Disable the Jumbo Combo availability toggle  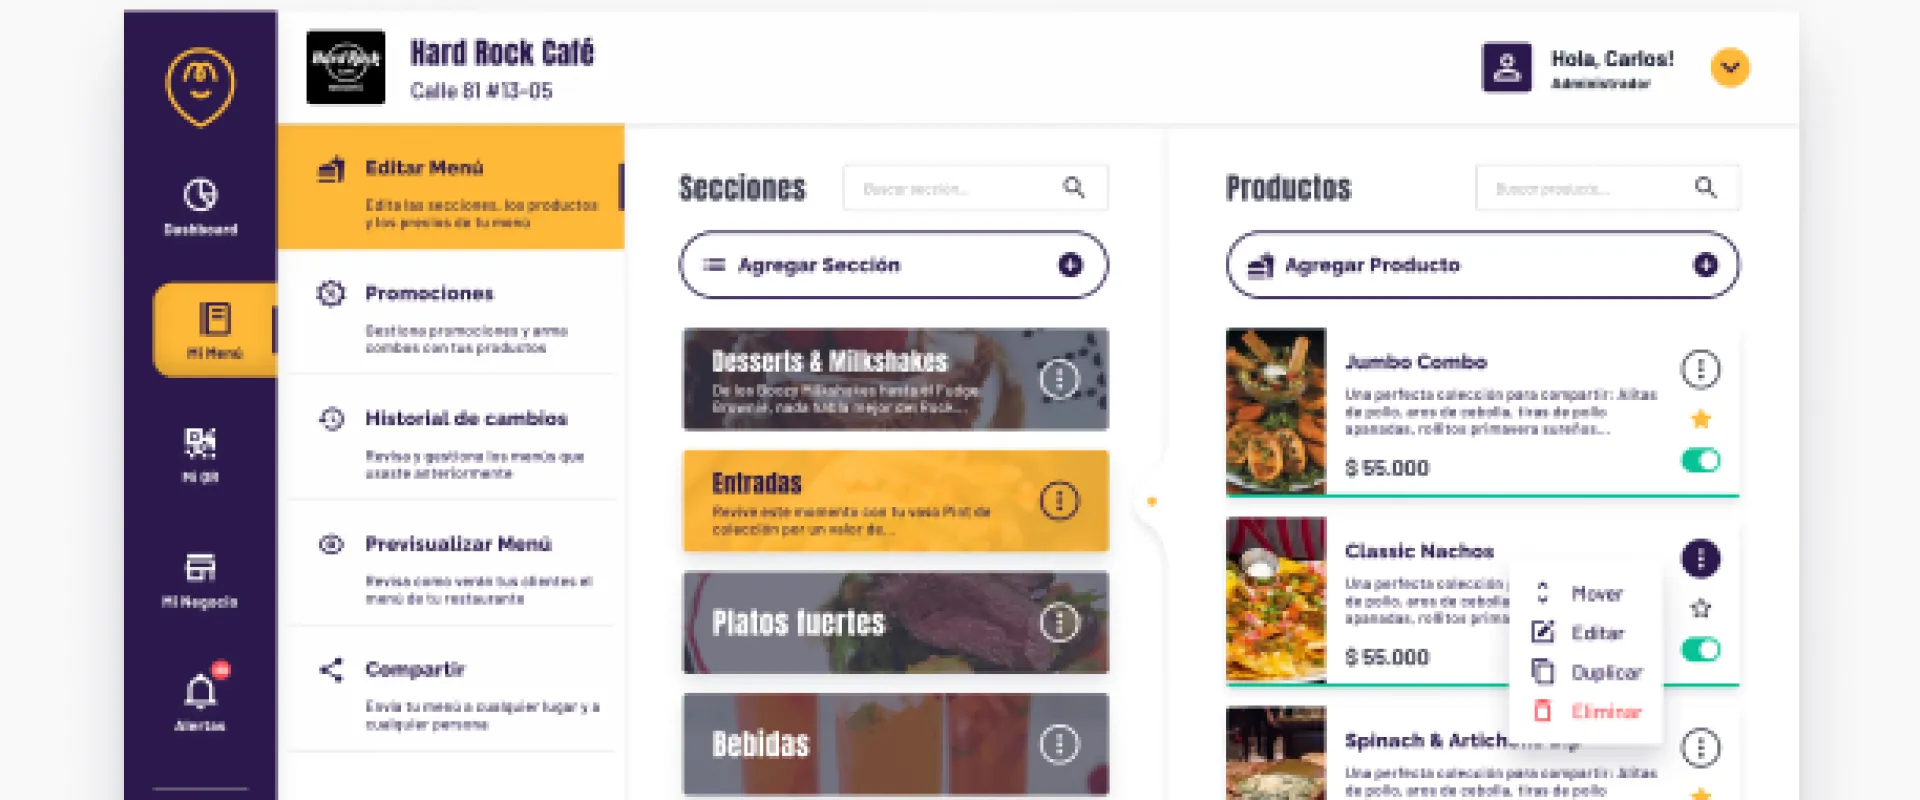1700,460
